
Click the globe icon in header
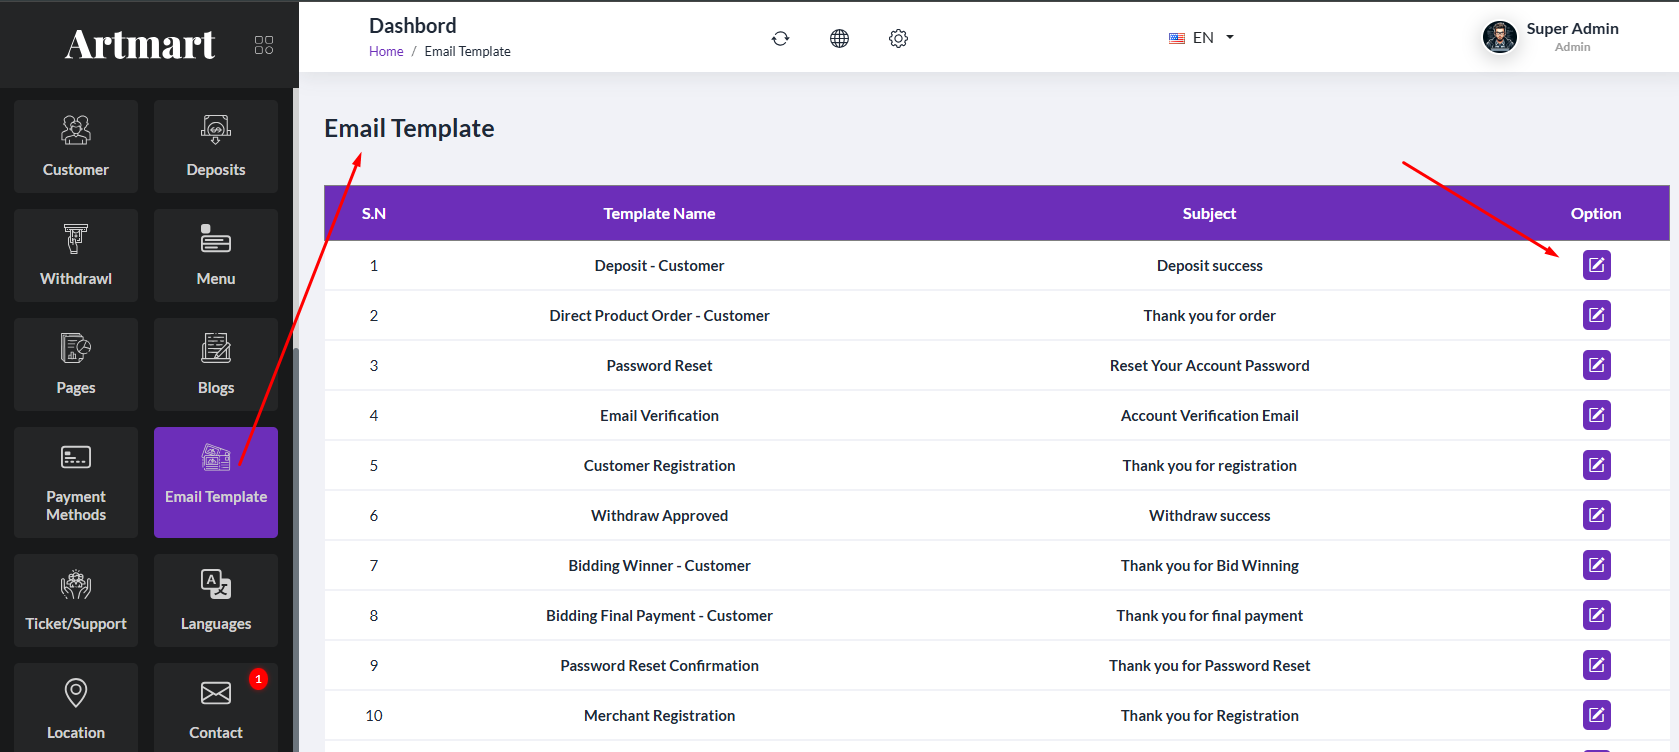pyautogui.click(x=839, y=38)
